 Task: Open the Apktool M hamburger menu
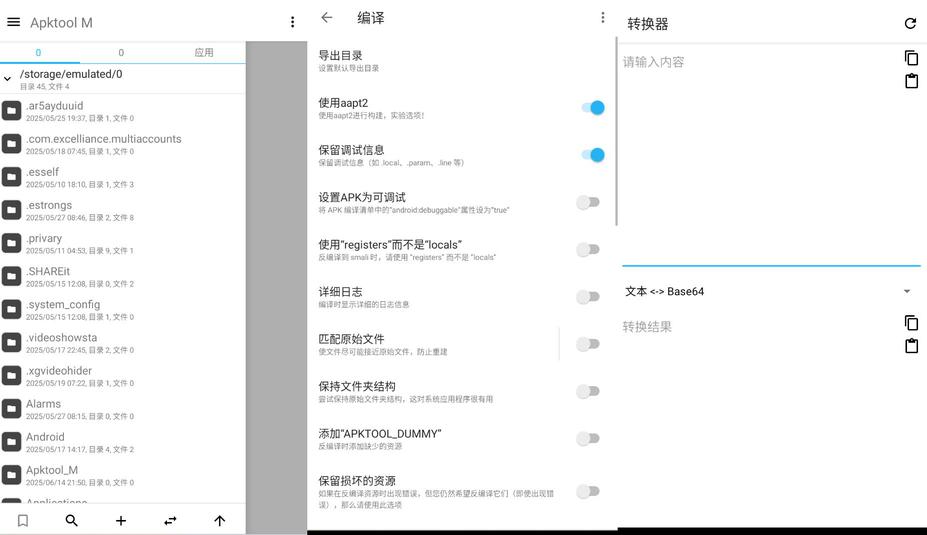point(14,22)
